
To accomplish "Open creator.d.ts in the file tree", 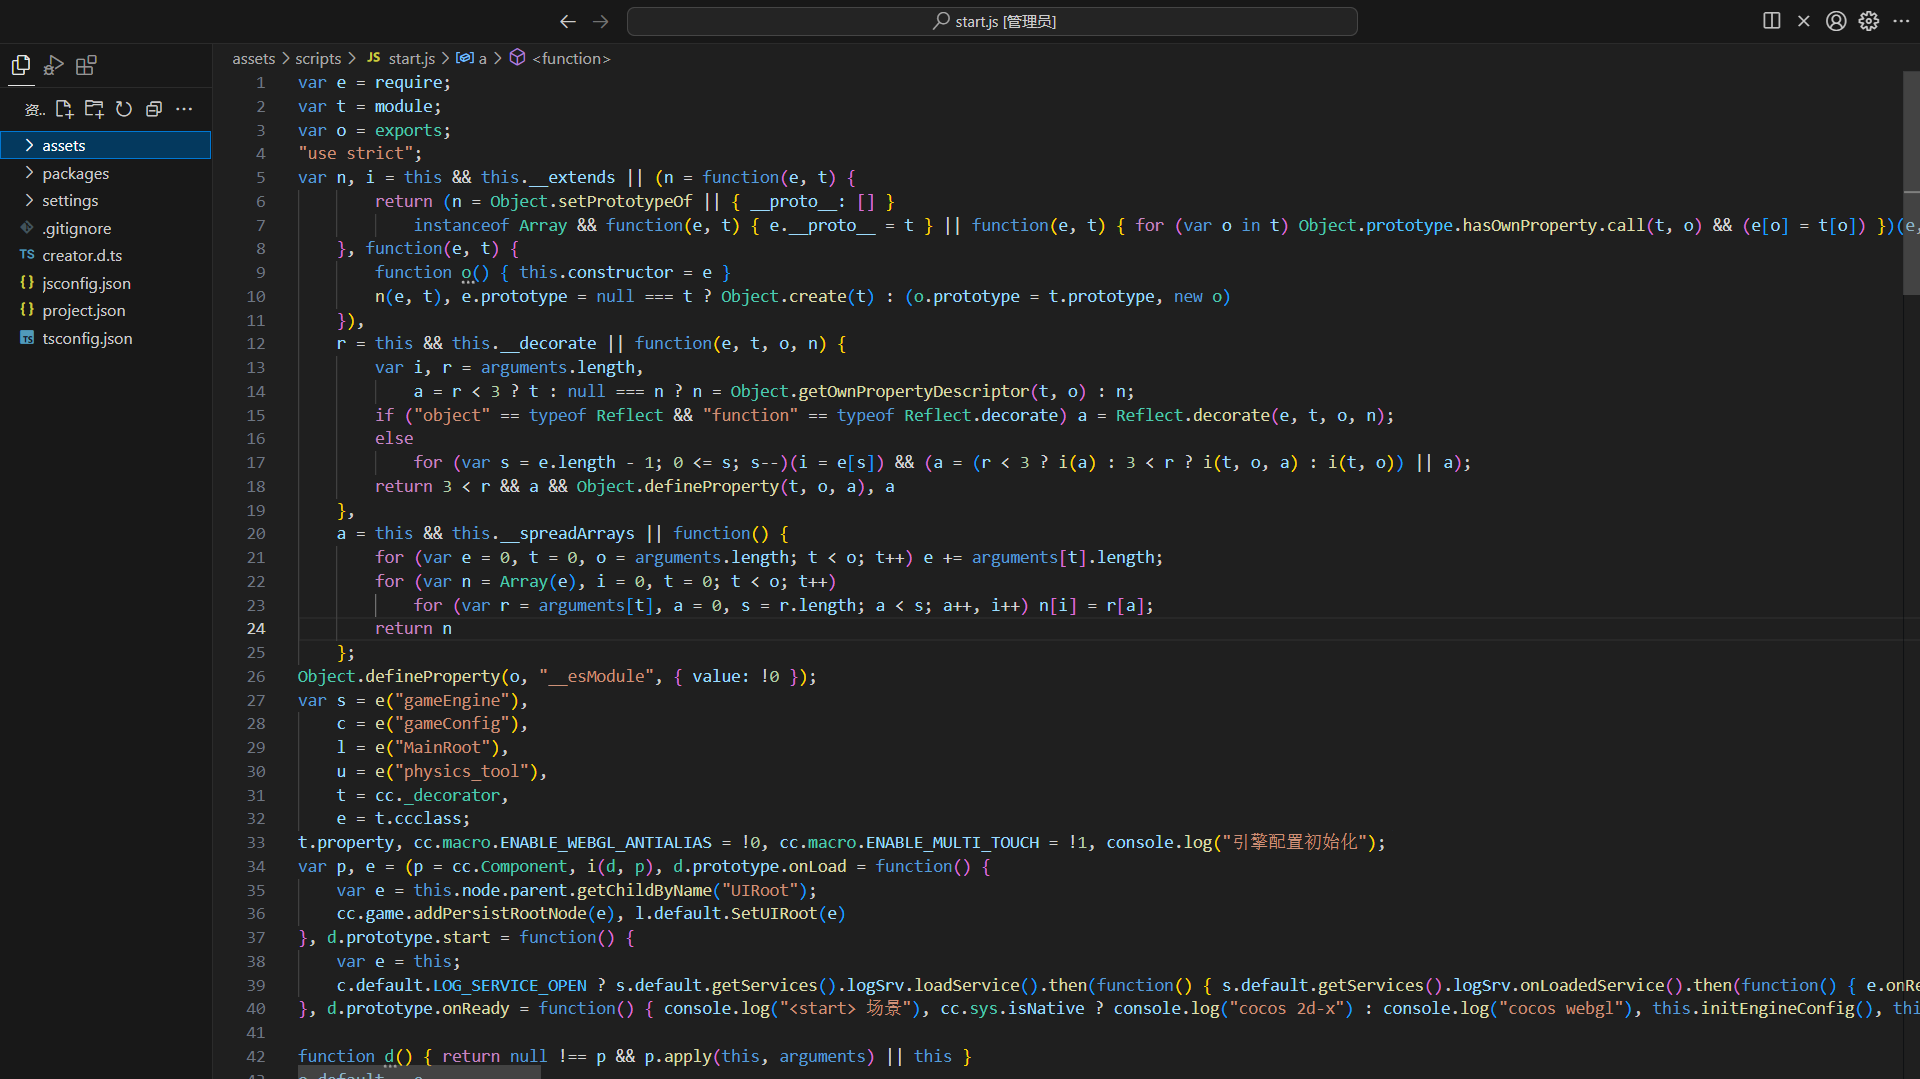I will (x=82, y=256).
